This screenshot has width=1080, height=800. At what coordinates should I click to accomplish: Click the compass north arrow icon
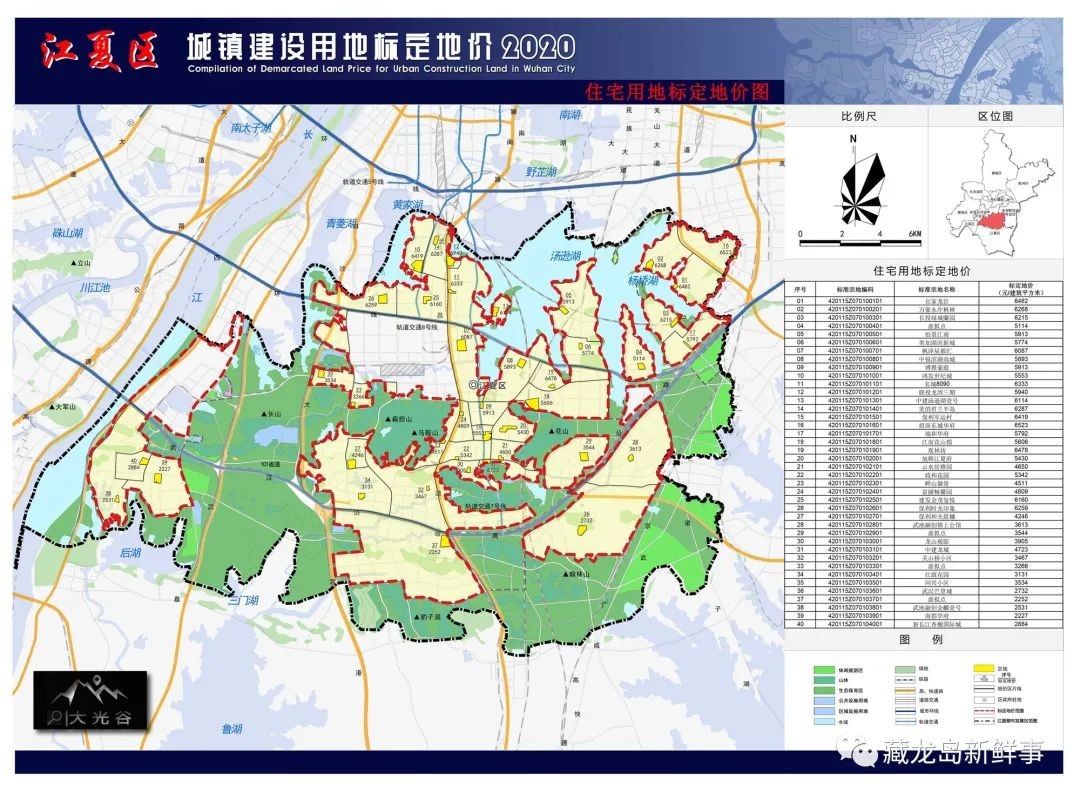coord(860,185)
